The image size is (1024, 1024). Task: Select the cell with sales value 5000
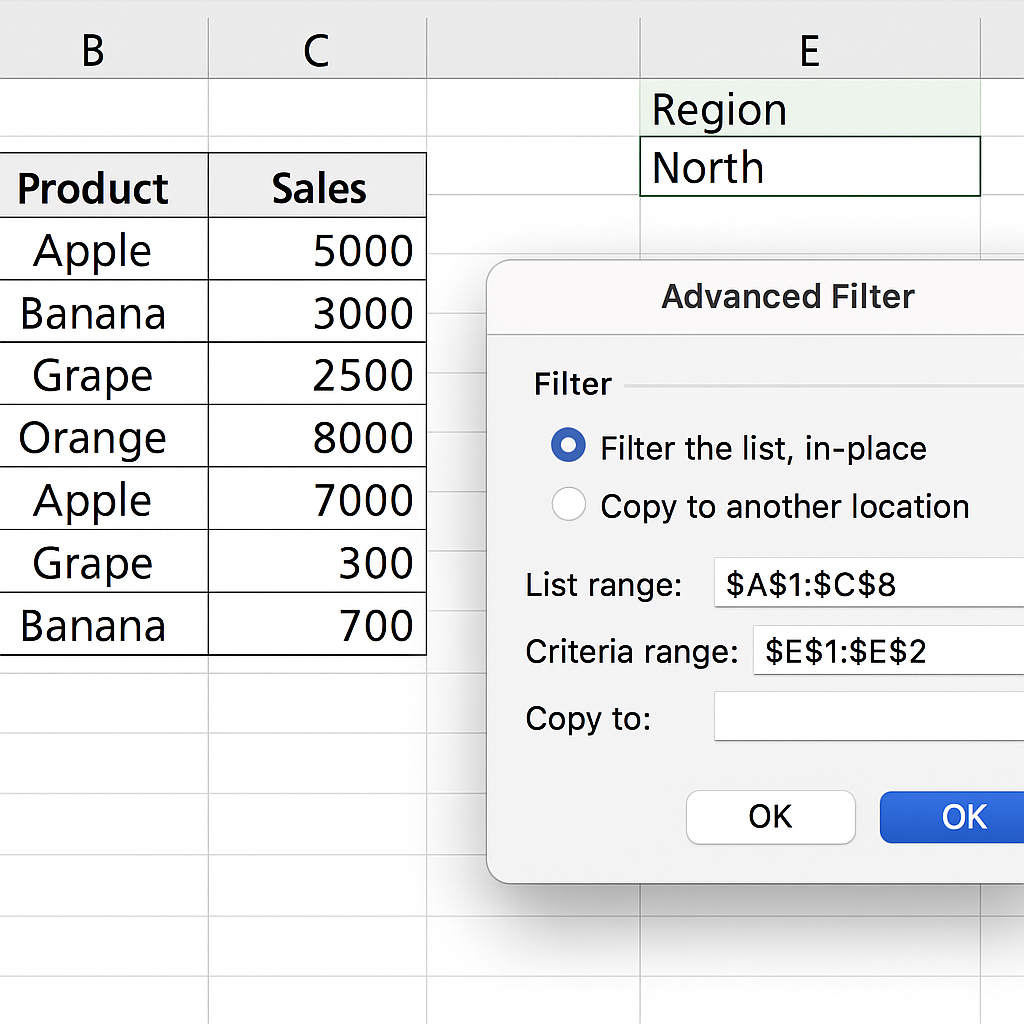pyautogui.click(x=318, y=250)
